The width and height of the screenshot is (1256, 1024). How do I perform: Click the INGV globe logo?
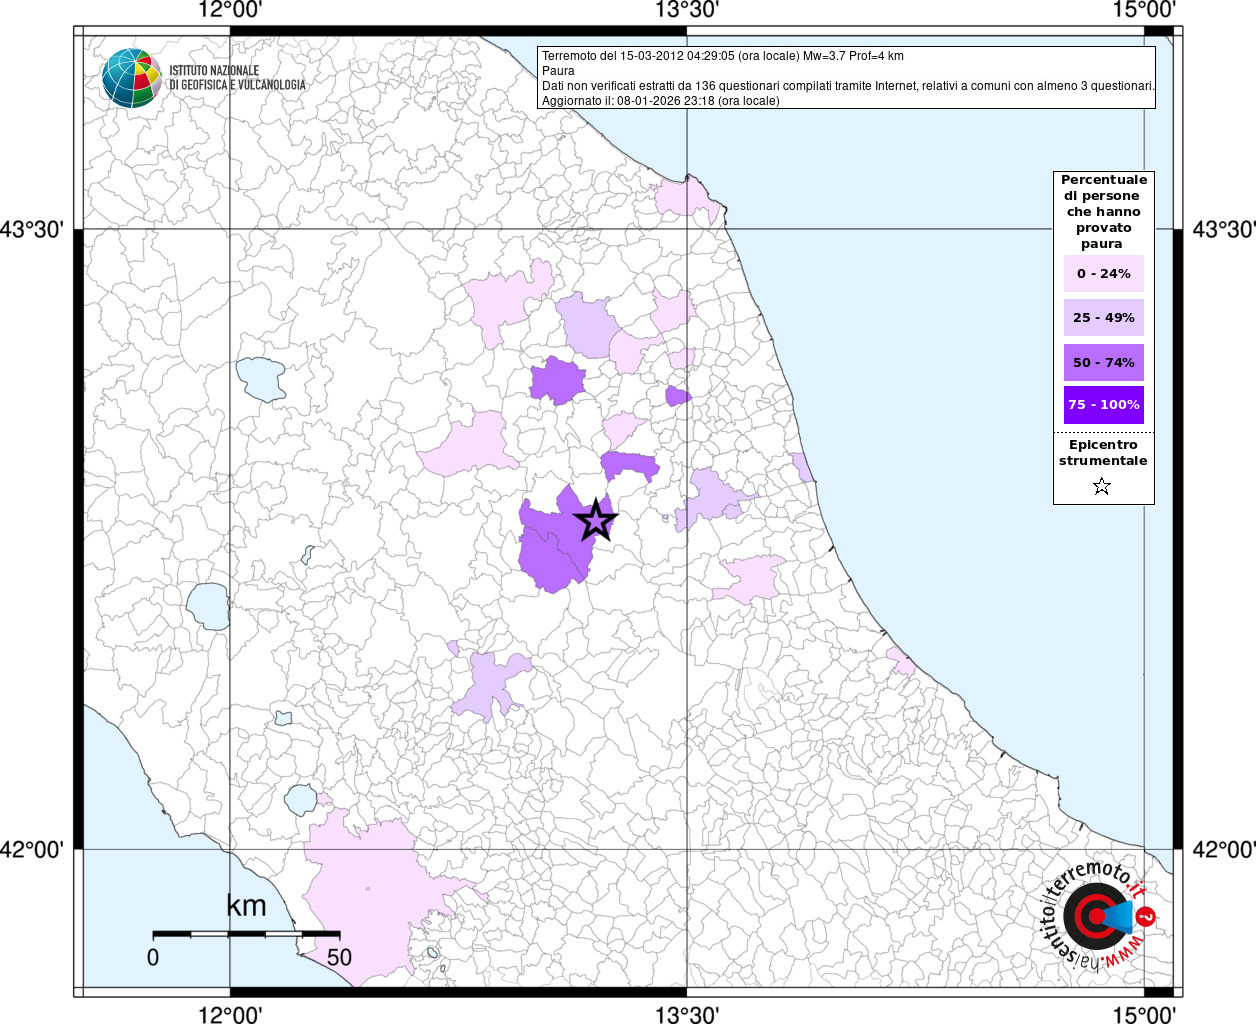[131, 77]
